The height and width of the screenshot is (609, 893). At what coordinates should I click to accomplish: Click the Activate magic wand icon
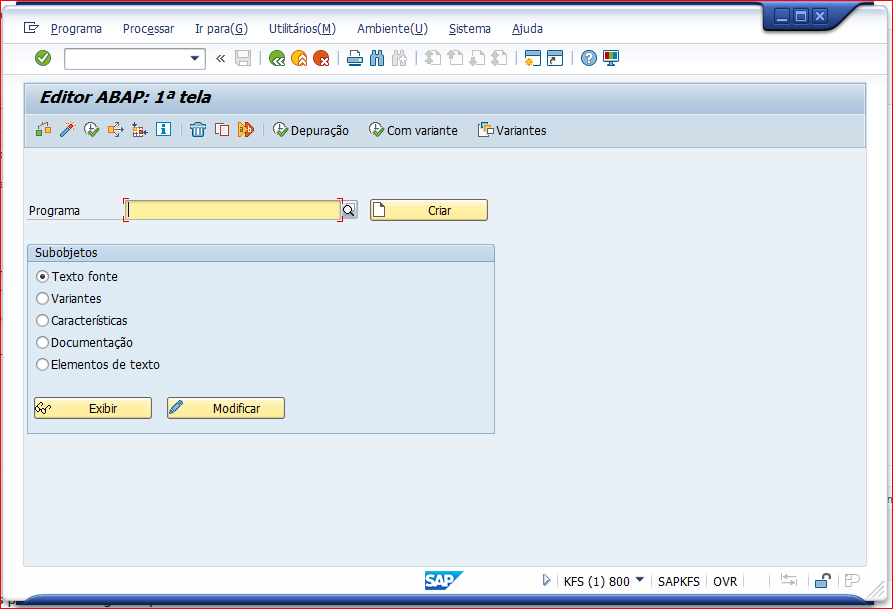point(67,130)
